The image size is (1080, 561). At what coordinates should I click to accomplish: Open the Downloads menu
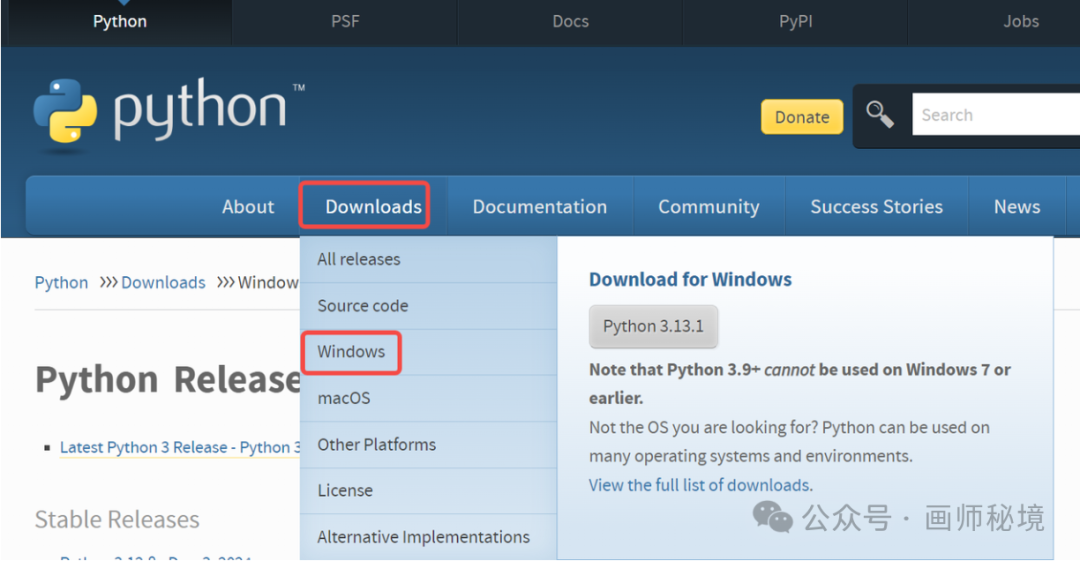point(373,207)
